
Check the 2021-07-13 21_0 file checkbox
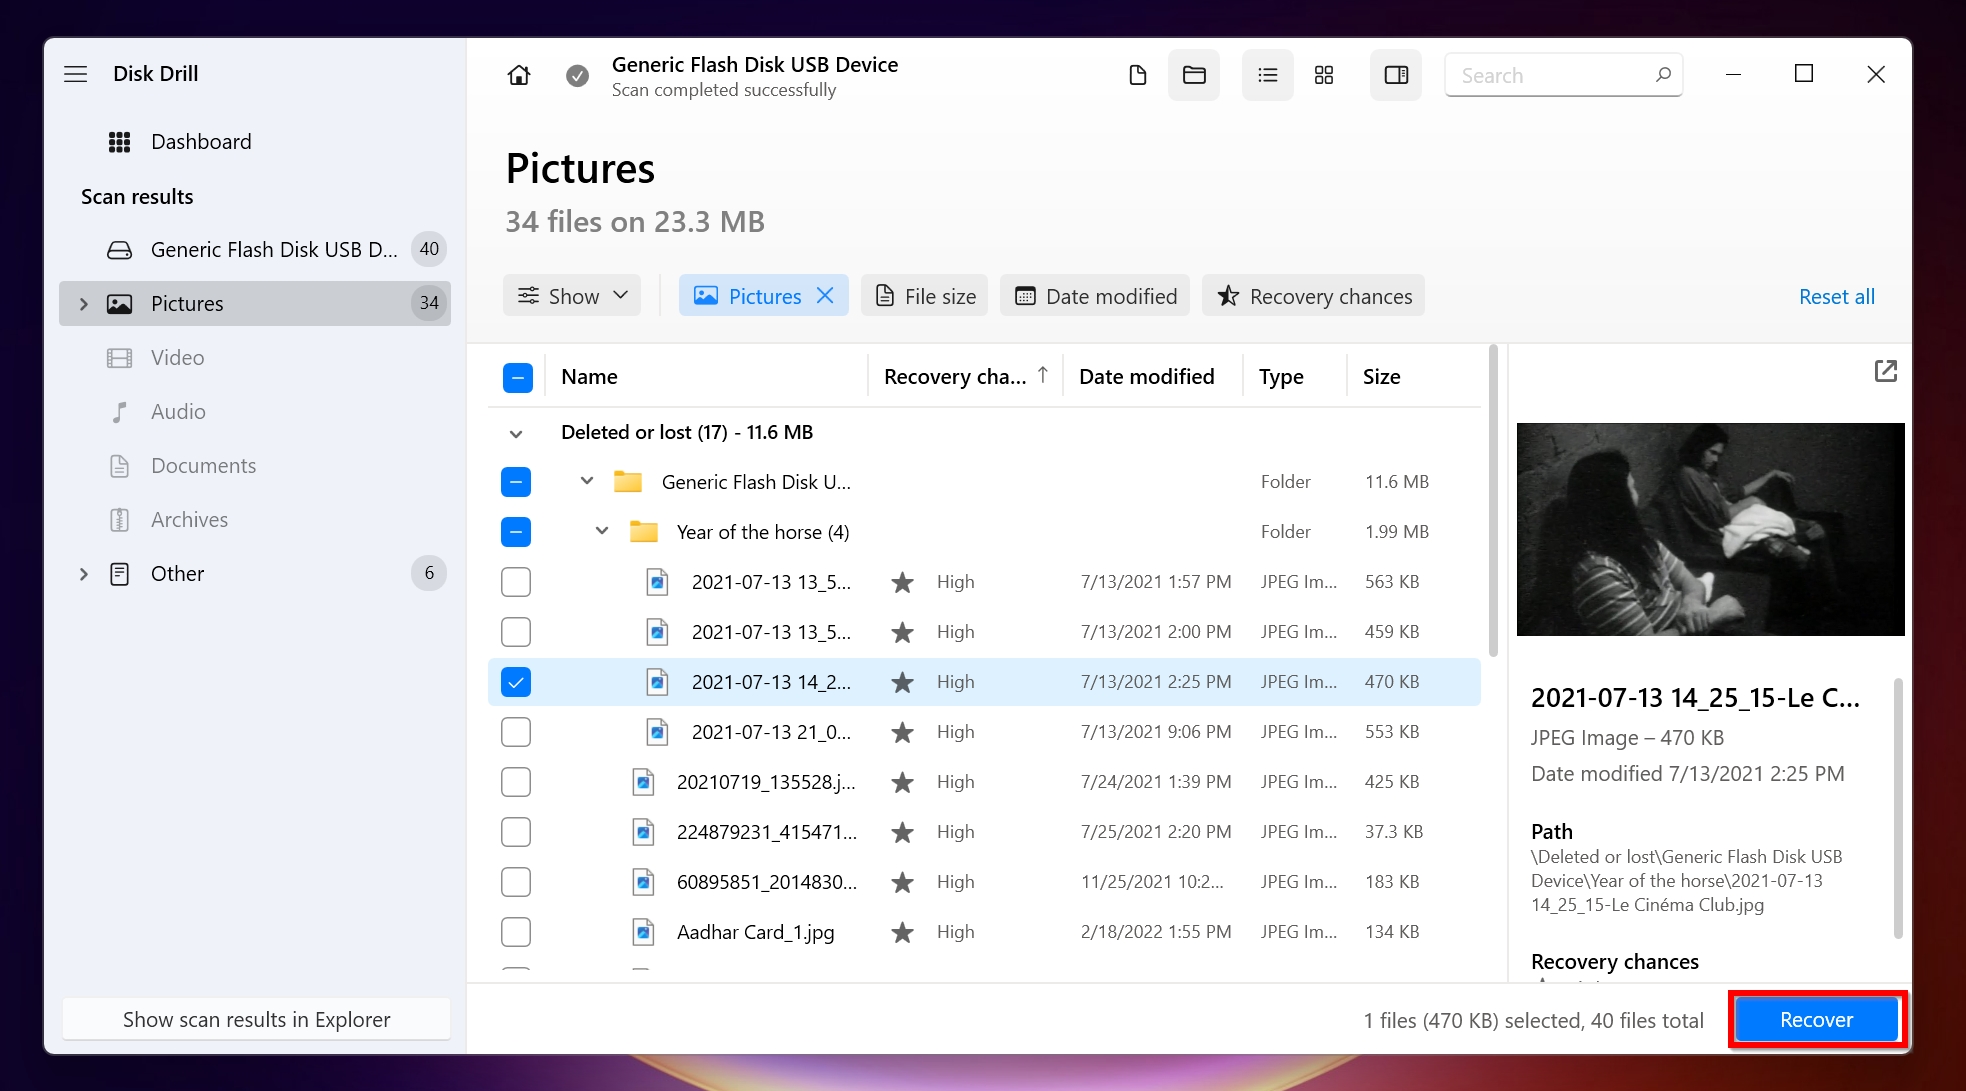coord(516,732)
